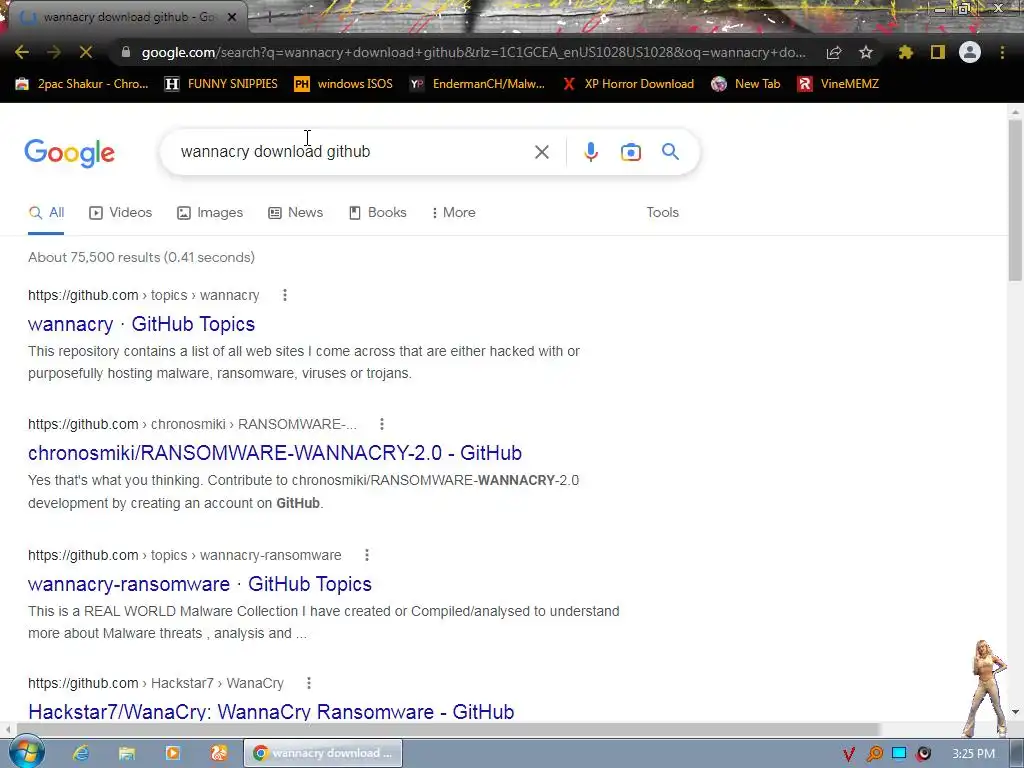Close the wannacry download github tab
This screenshot has height=768, width=1024.
[232, 17]
